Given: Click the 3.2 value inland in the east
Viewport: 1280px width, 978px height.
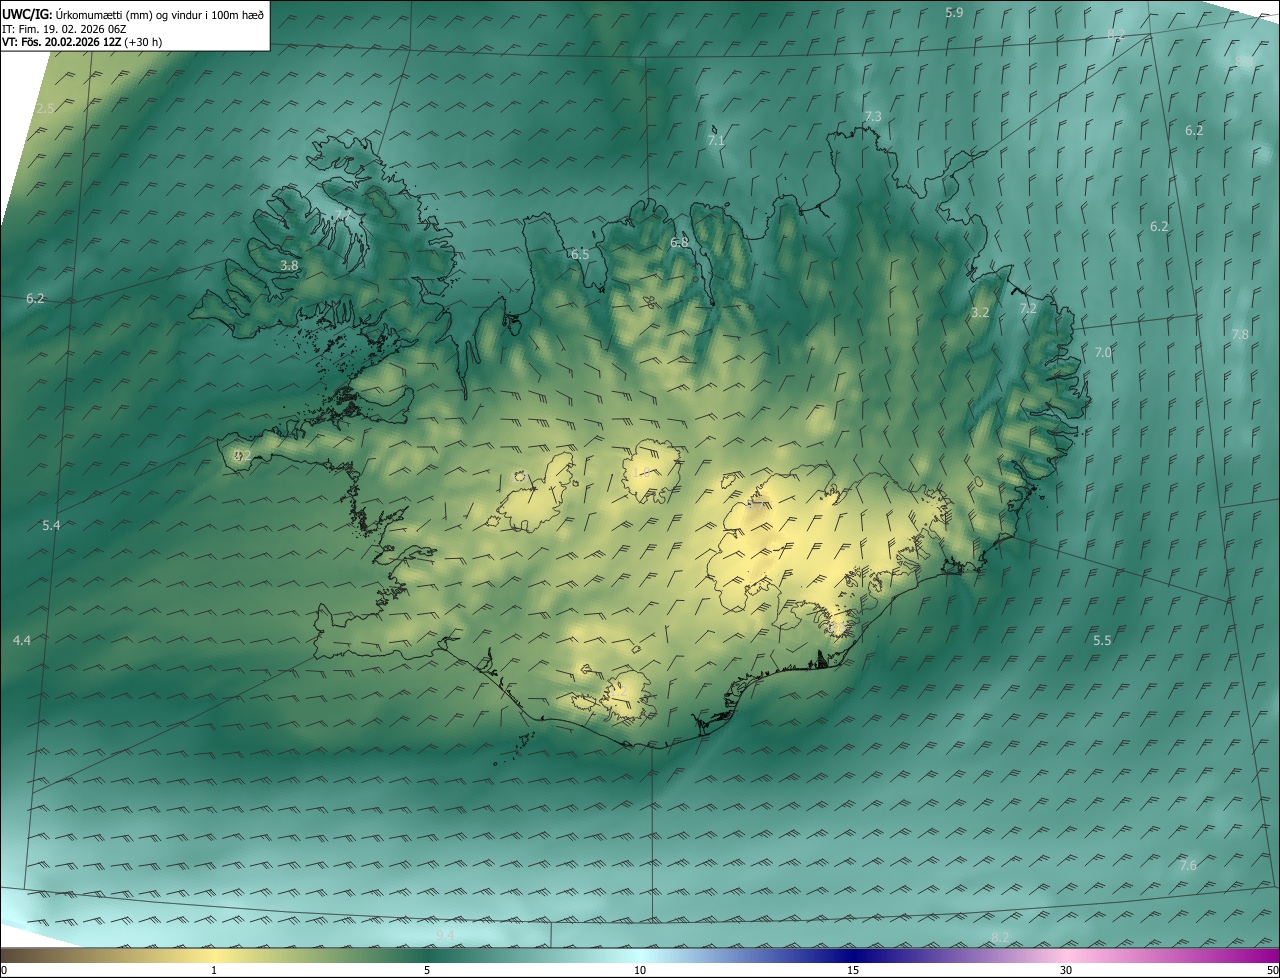Looking at the screenshot, I should pyautogui.click(x=980, y=313).
